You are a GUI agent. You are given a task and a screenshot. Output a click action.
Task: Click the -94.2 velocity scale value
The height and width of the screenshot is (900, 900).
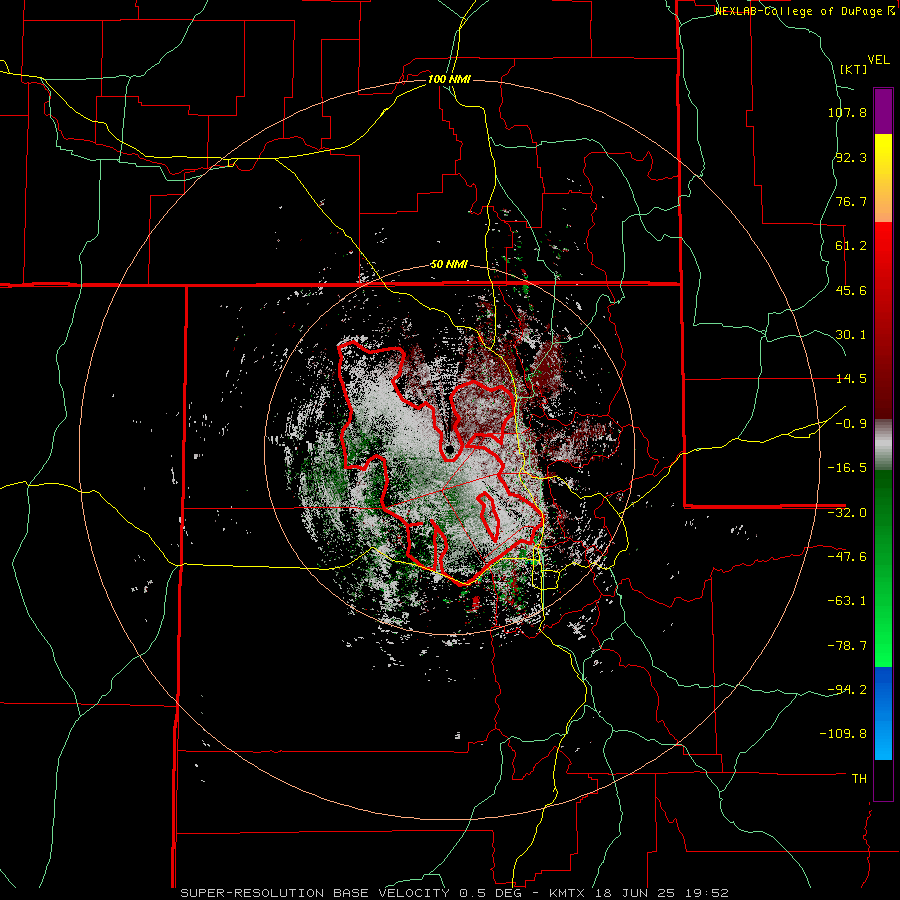(847, 689)
